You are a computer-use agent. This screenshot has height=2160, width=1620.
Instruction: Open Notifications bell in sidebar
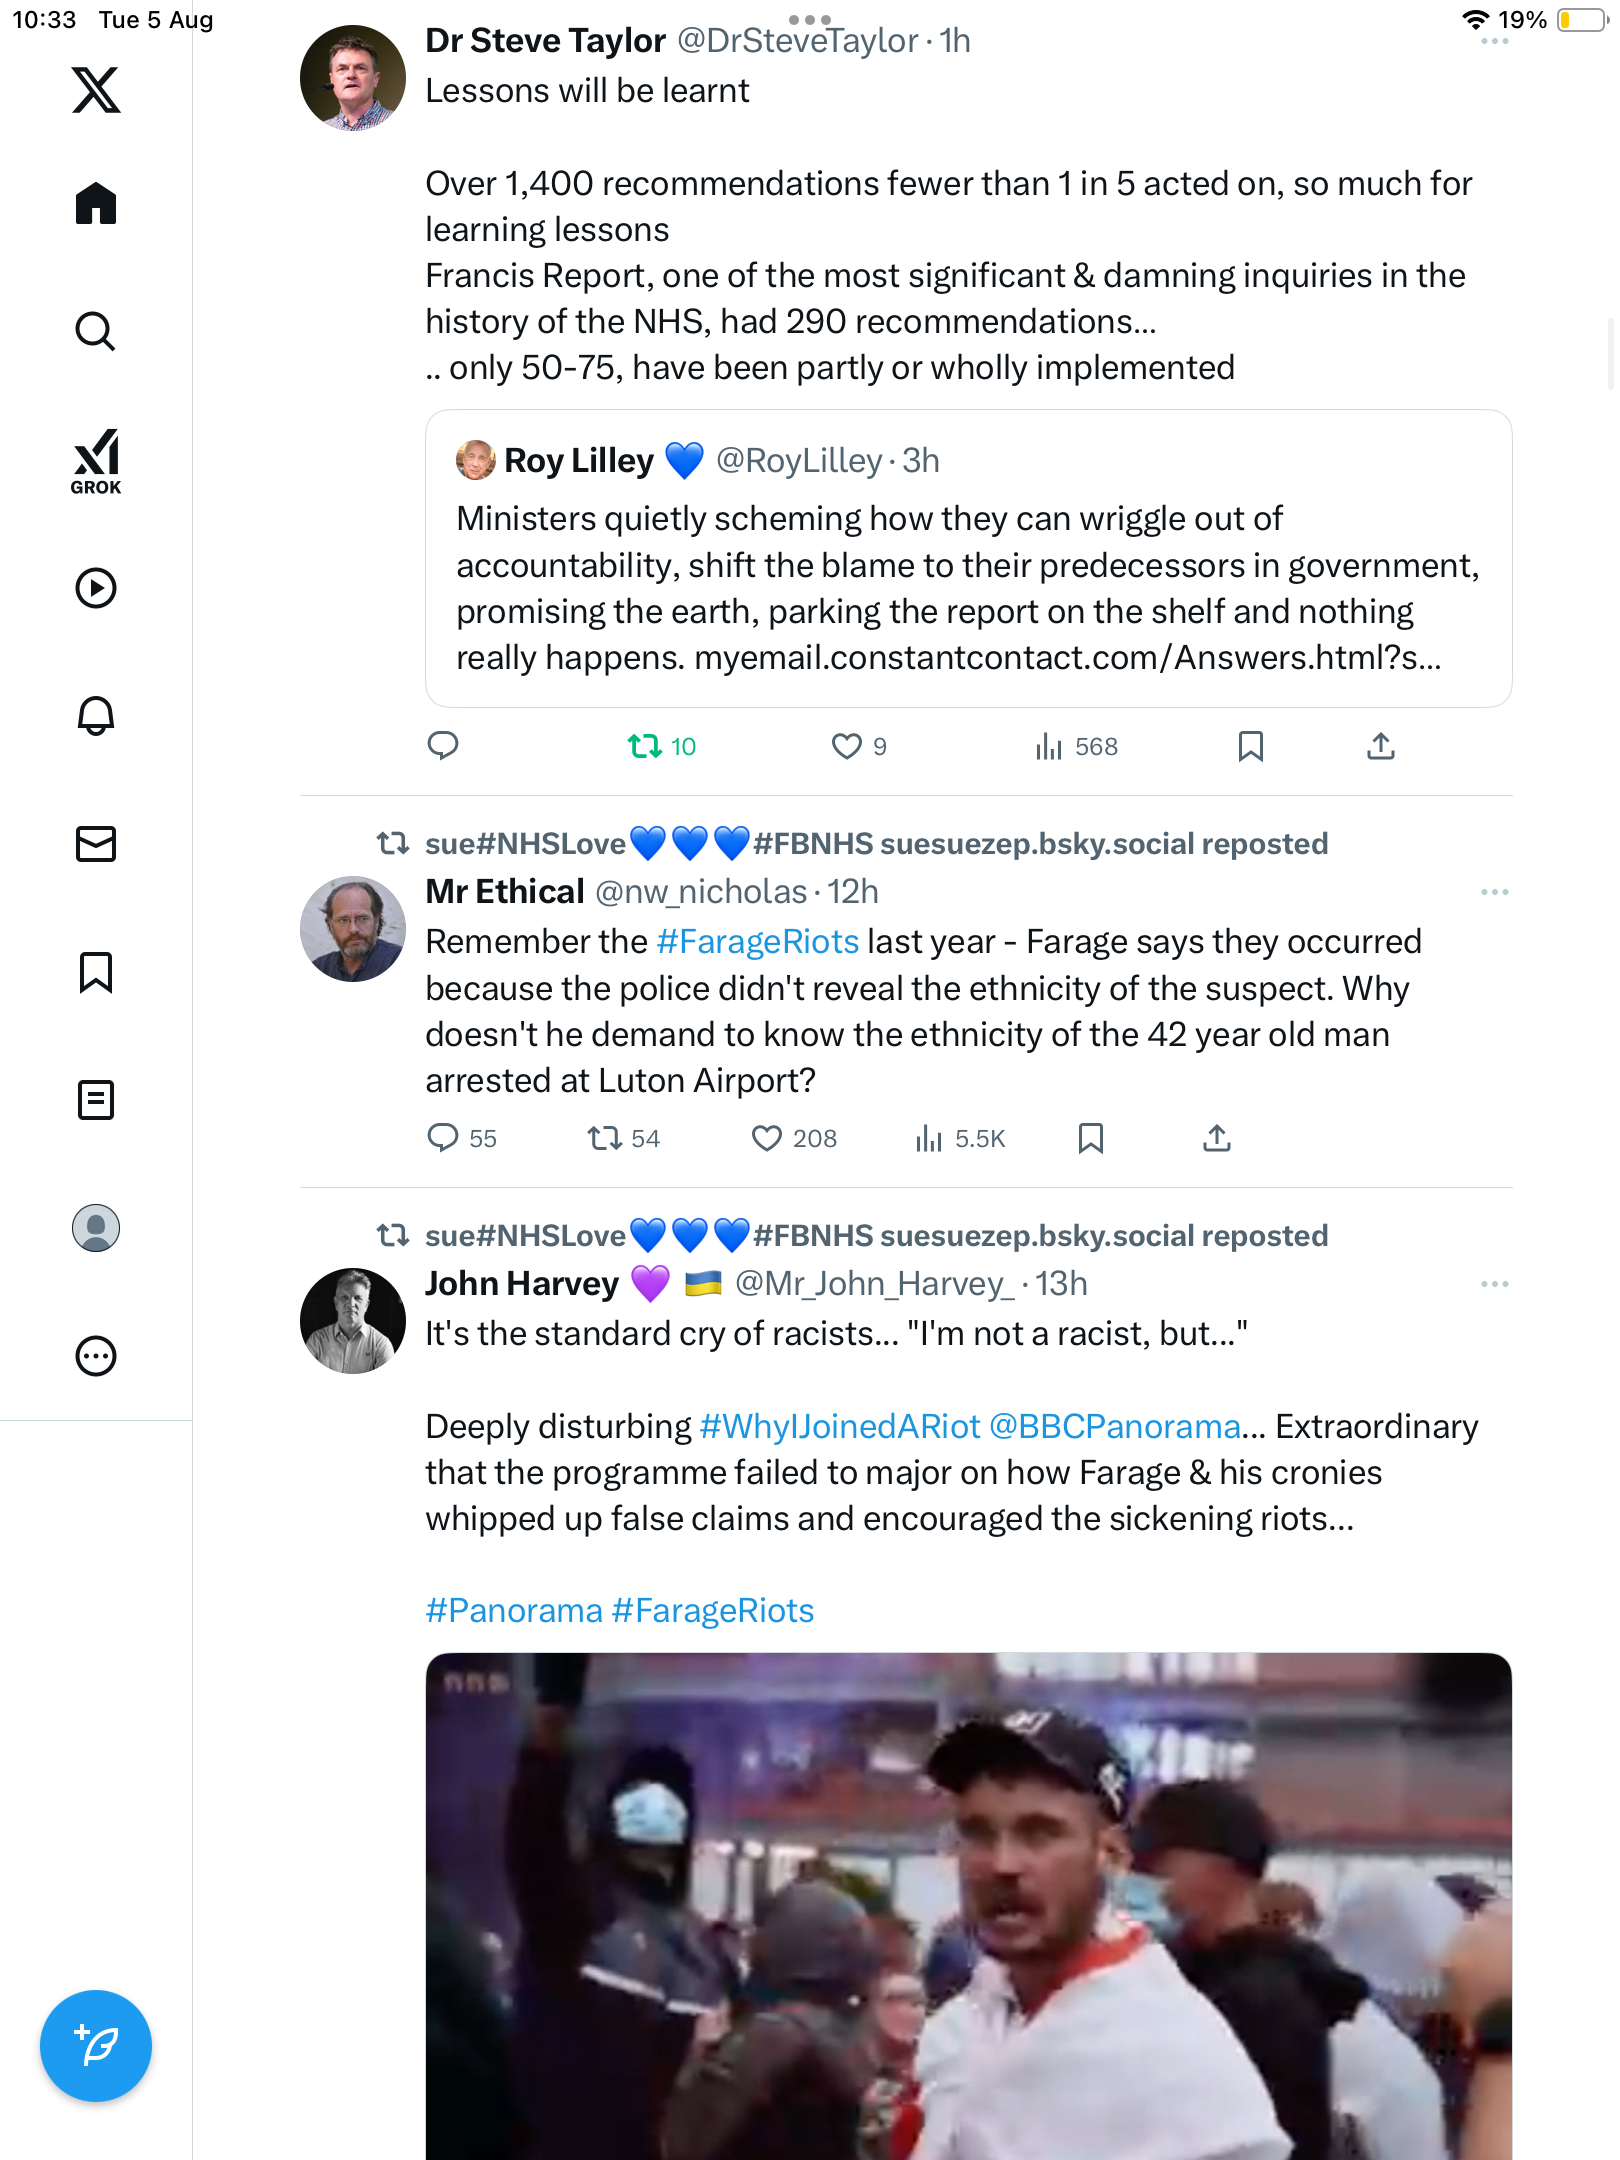pyautogui.click(x=96, y=716)
